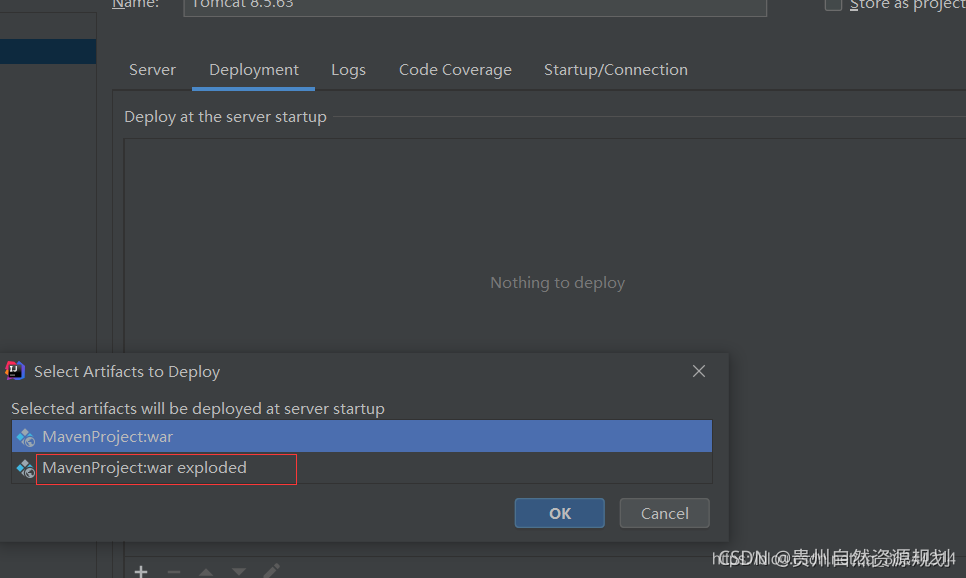The height and width of the screenshot is (578, 966).
Task: Open the Startup/Connection tab
Action: tap(615, 70)
